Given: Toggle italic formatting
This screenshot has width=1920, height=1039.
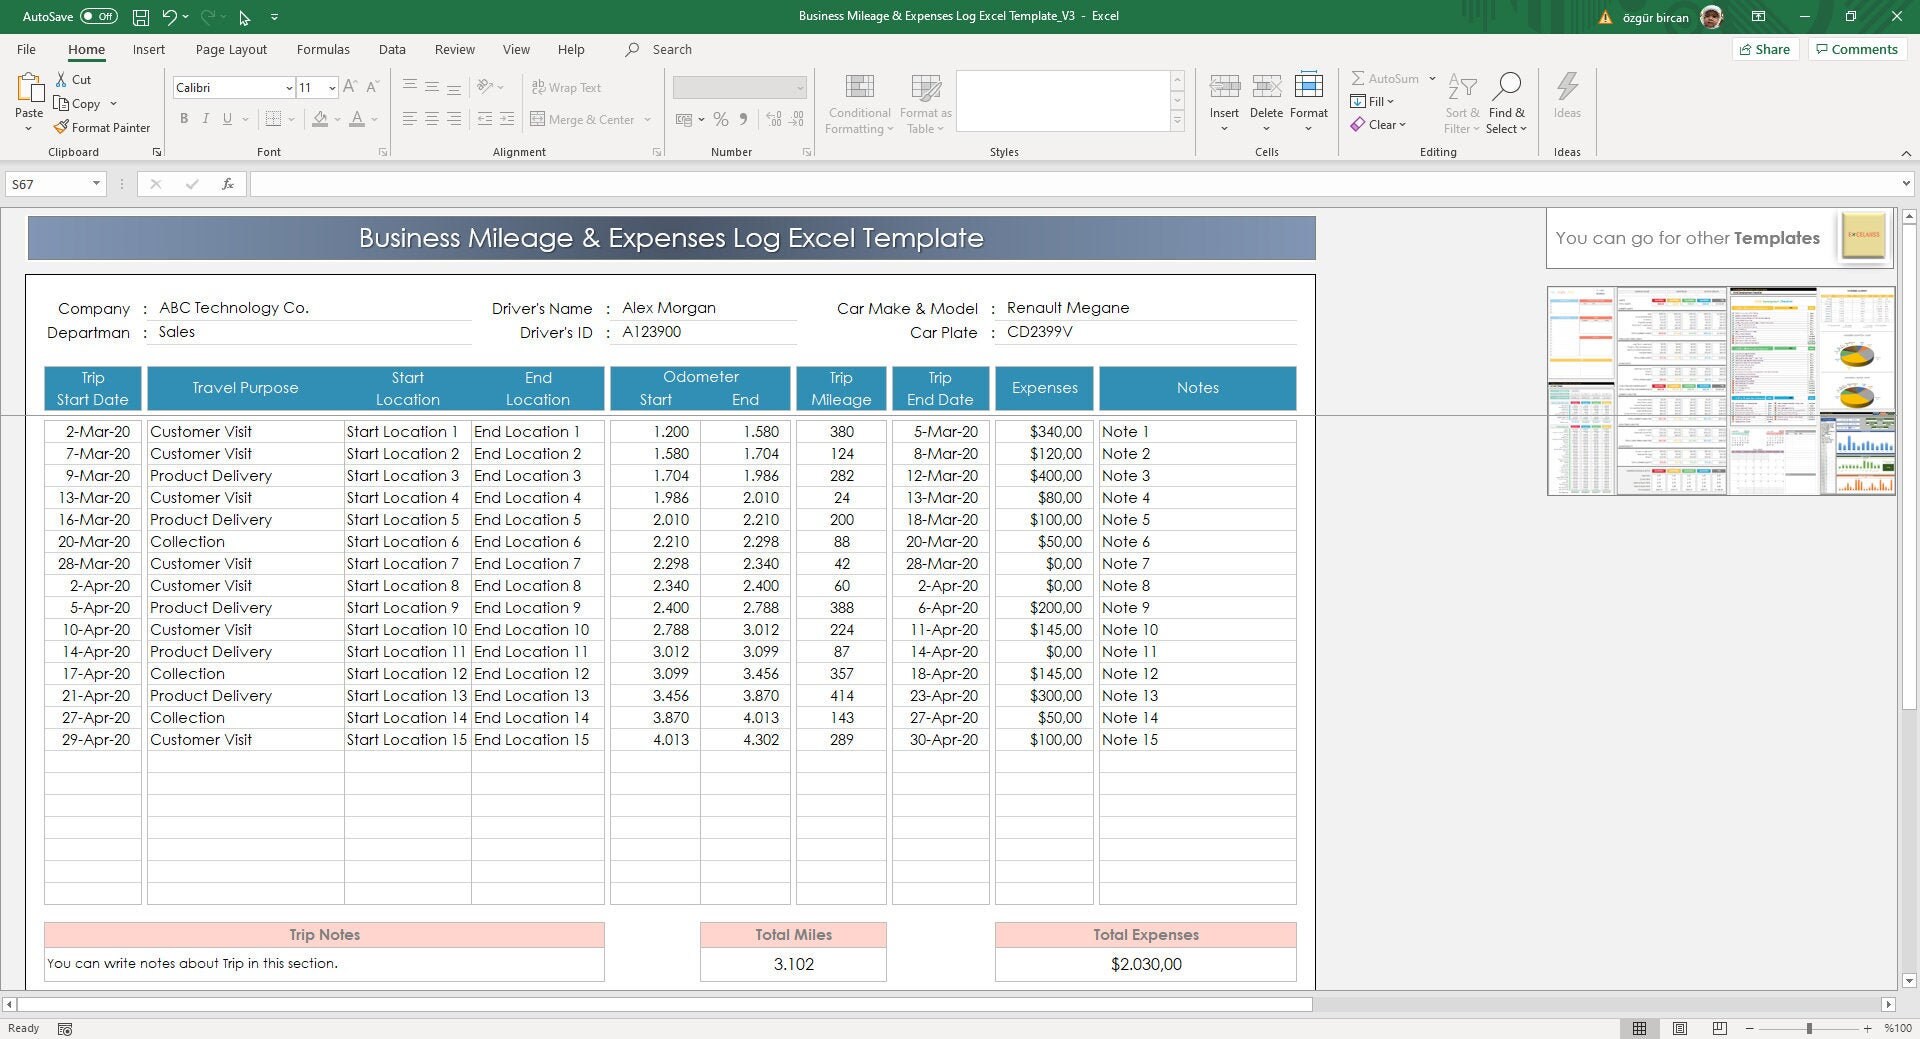Looking at the screenshot, I should point(206,119).
